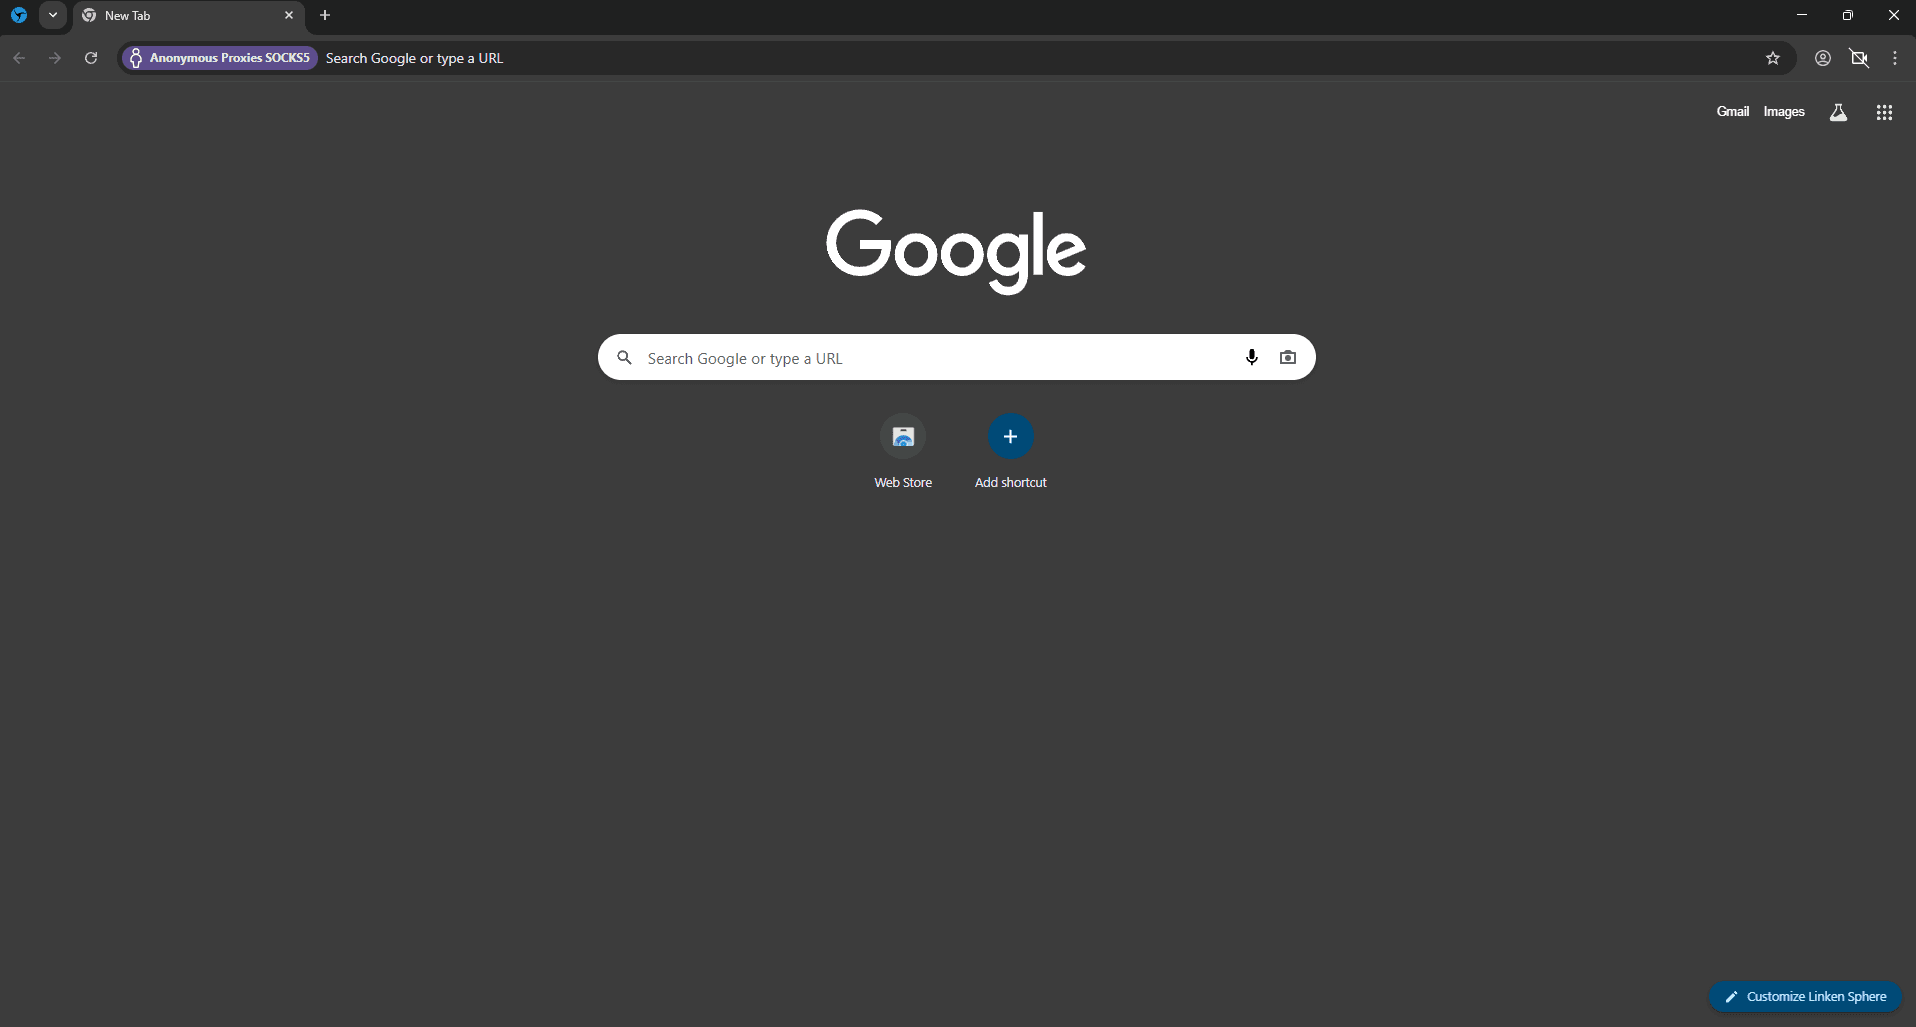Go back using the back arrow
1916x1027 pixels.
click(19, 58)
